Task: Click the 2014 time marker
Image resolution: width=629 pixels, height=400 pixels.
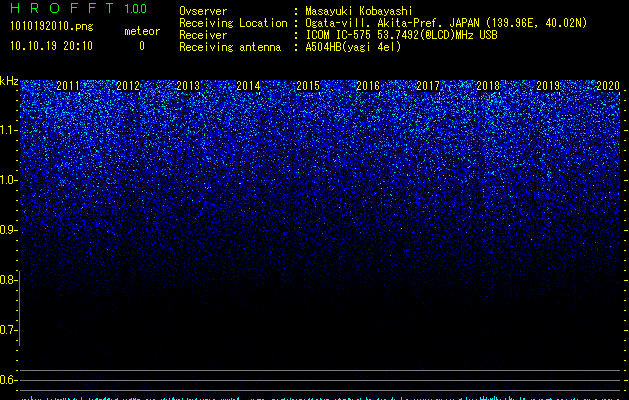Action: (x=248, y=86)
